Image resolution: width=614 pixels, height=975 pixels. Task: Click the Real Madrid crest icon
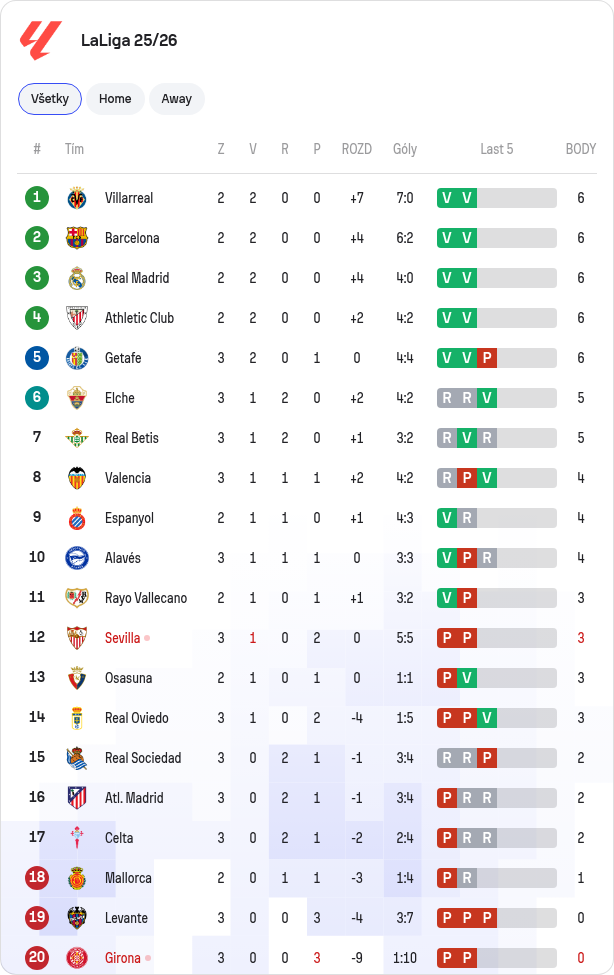click(x=77, y=278)
